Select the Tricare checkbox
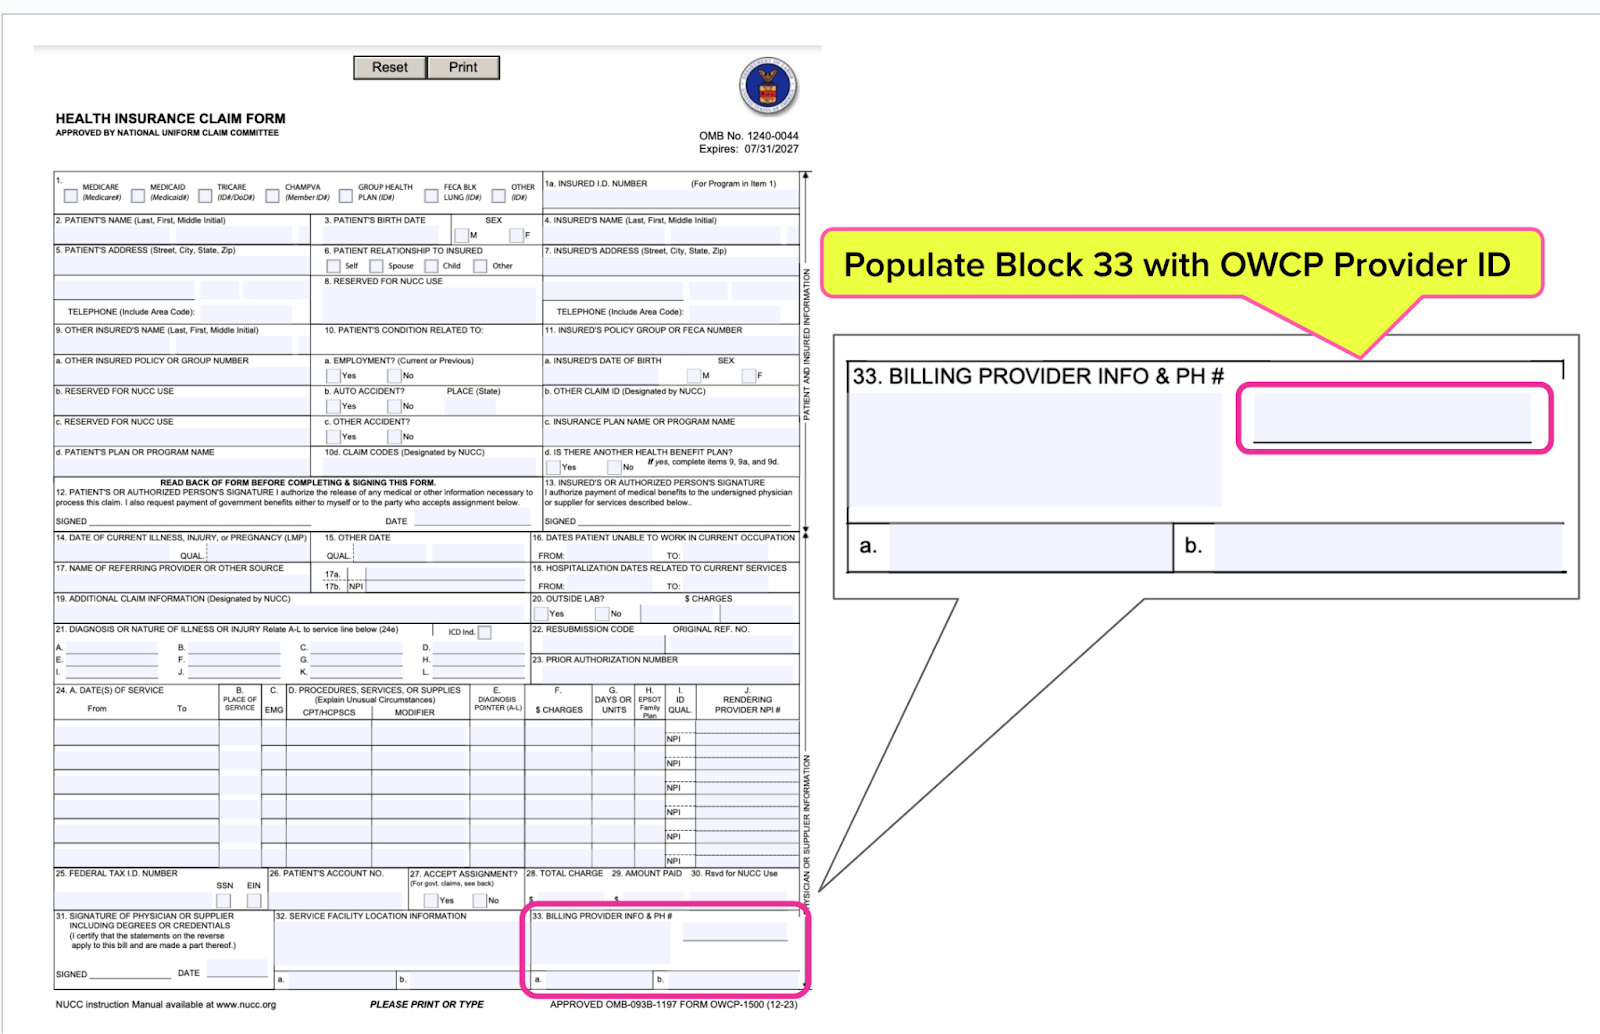1600x1034 pixels. (206, 196)
